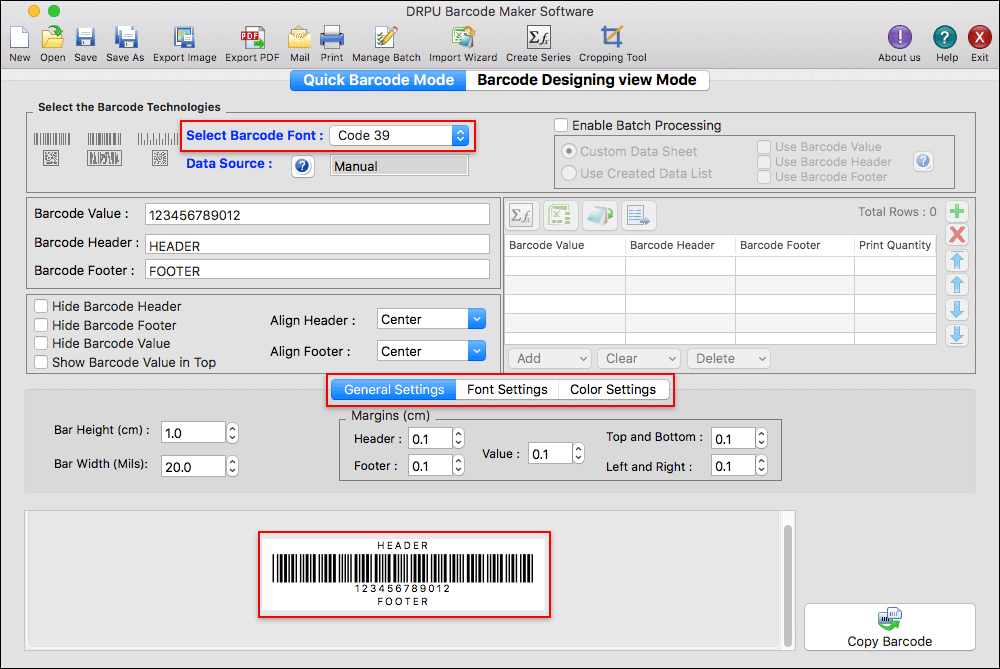Click the Bar Height stepper

click(233, 433)
